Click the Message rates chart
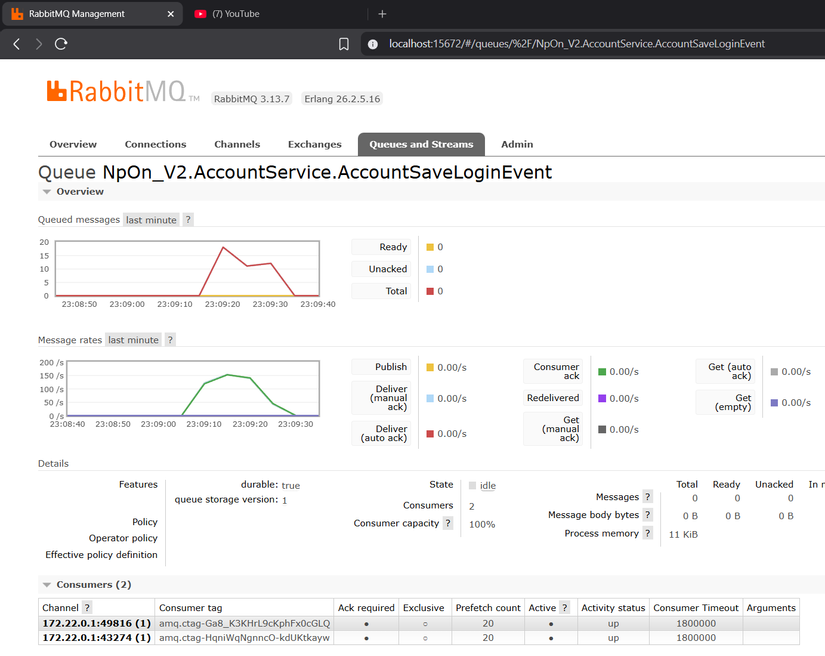The height and width of the screenshot is (656, 825). (x=193, y=389)
